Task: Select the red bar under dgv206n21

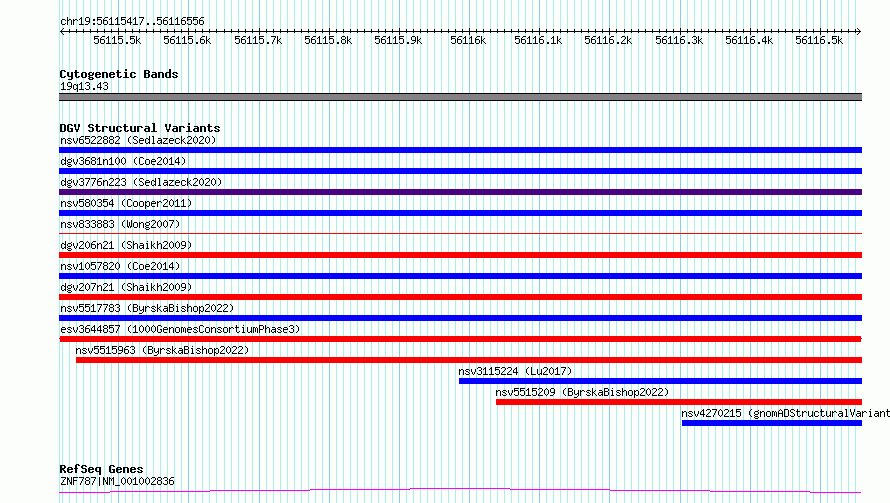Action: coord(460,255)
